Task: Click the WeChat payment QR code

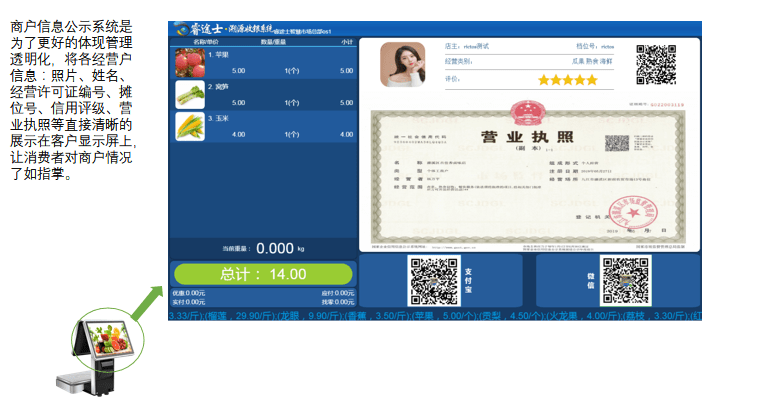Action: pos(625,280)
